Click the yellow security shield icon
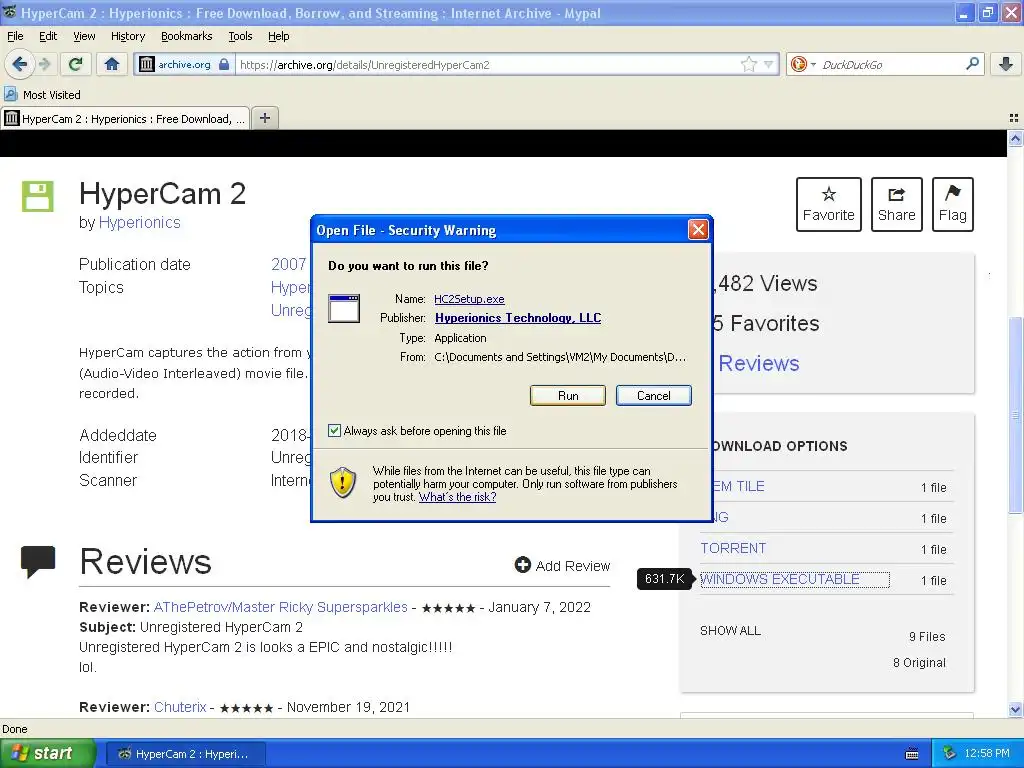Screen dimensions: 1024x768 343,483
